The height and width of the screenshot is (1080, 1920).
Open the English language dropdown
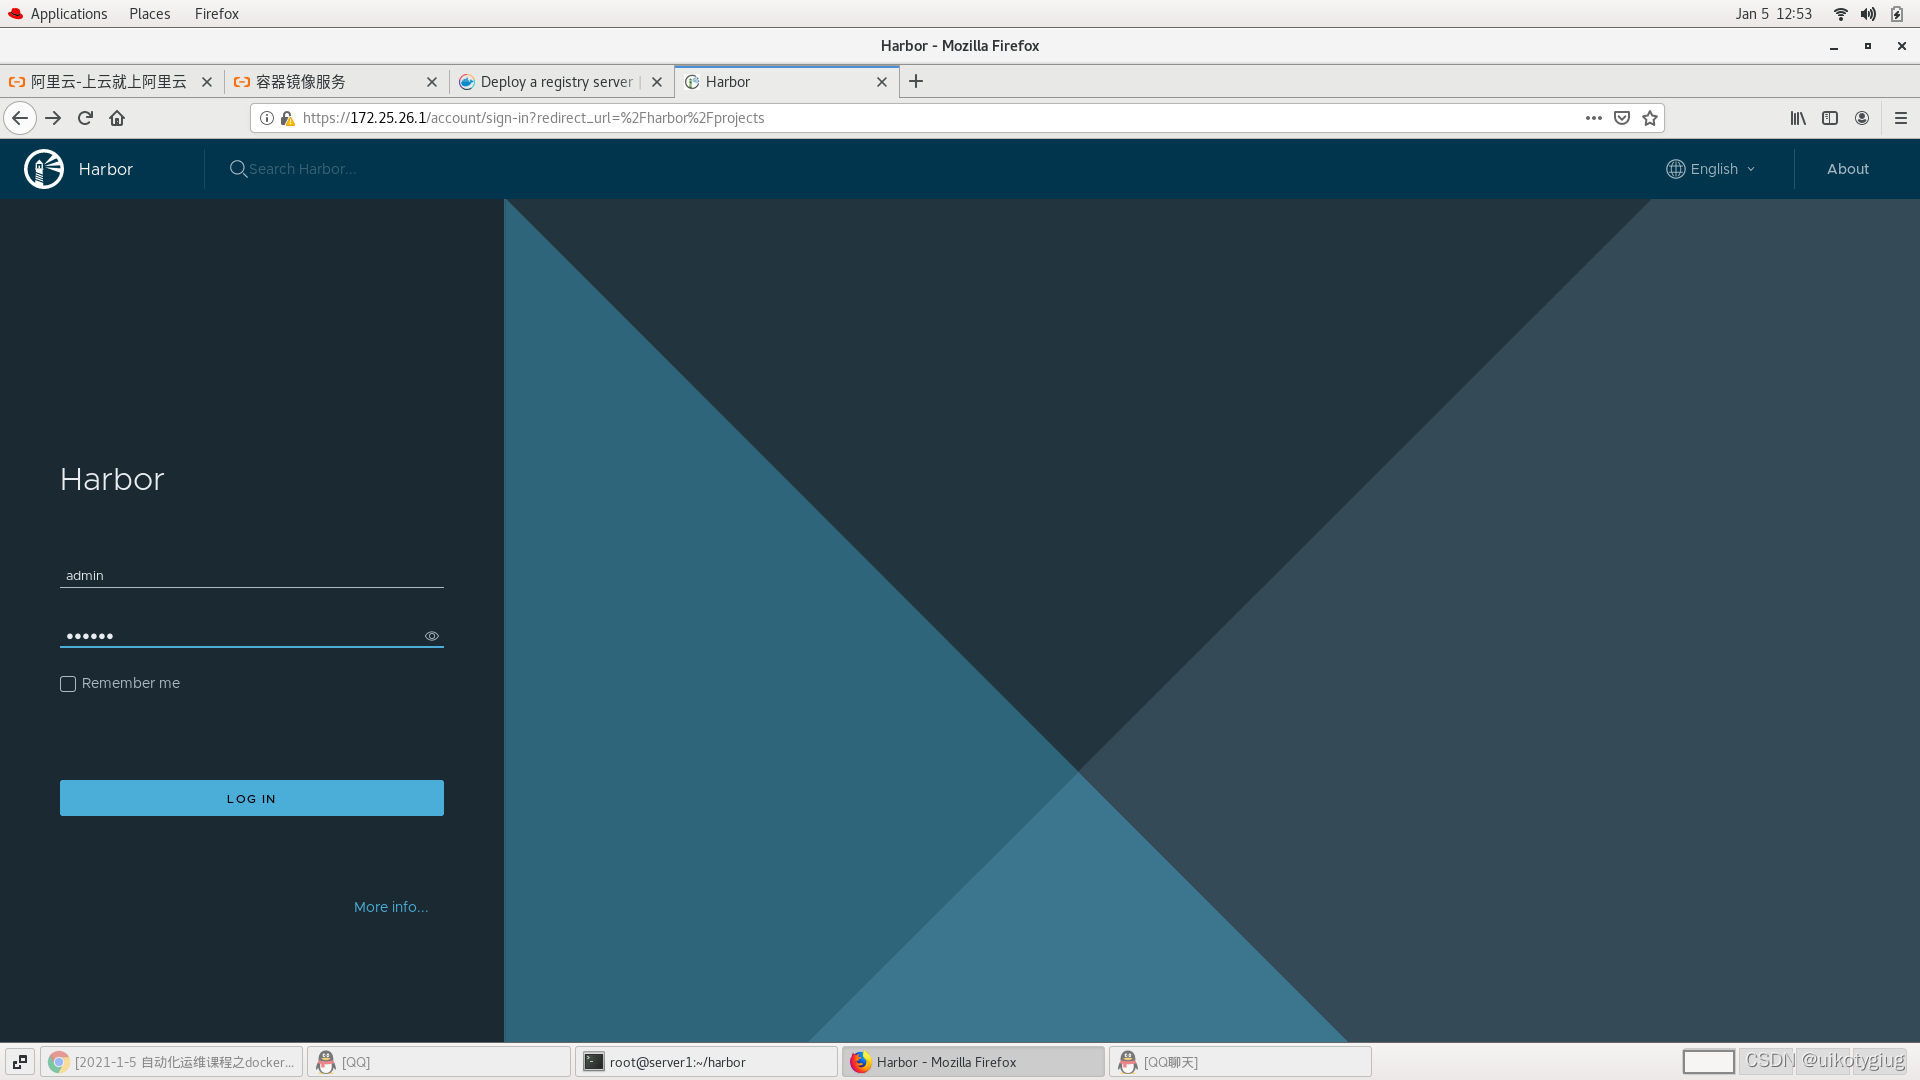pos(1711,169)
